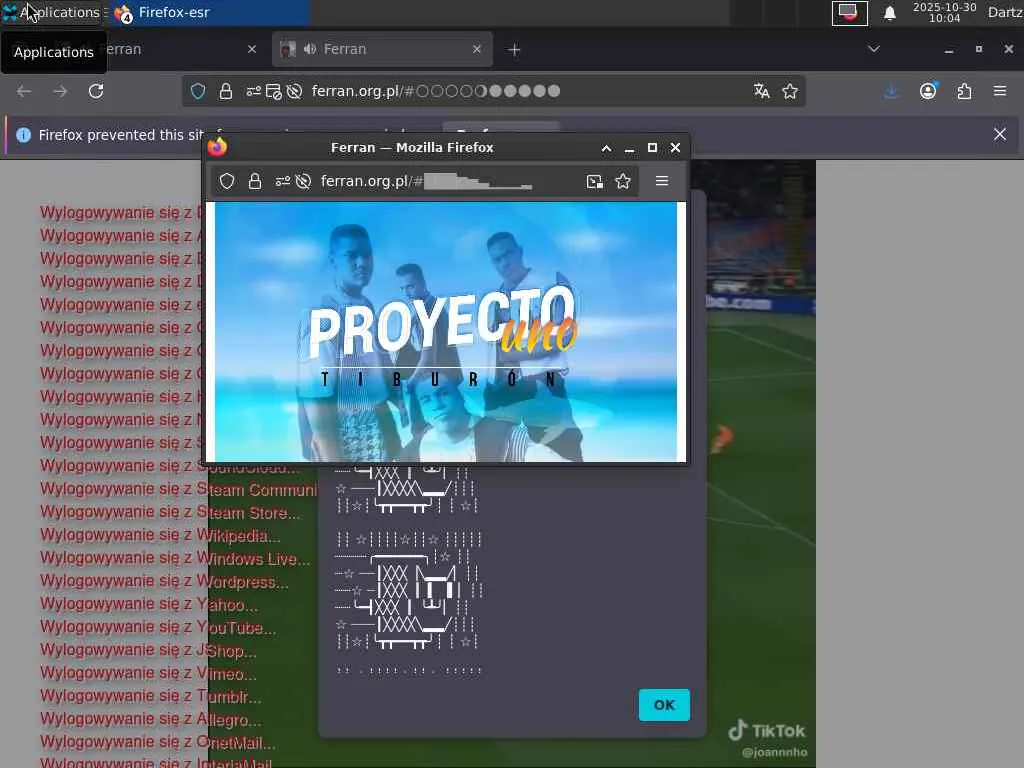Open the Firefox account icon

point(928,91)
